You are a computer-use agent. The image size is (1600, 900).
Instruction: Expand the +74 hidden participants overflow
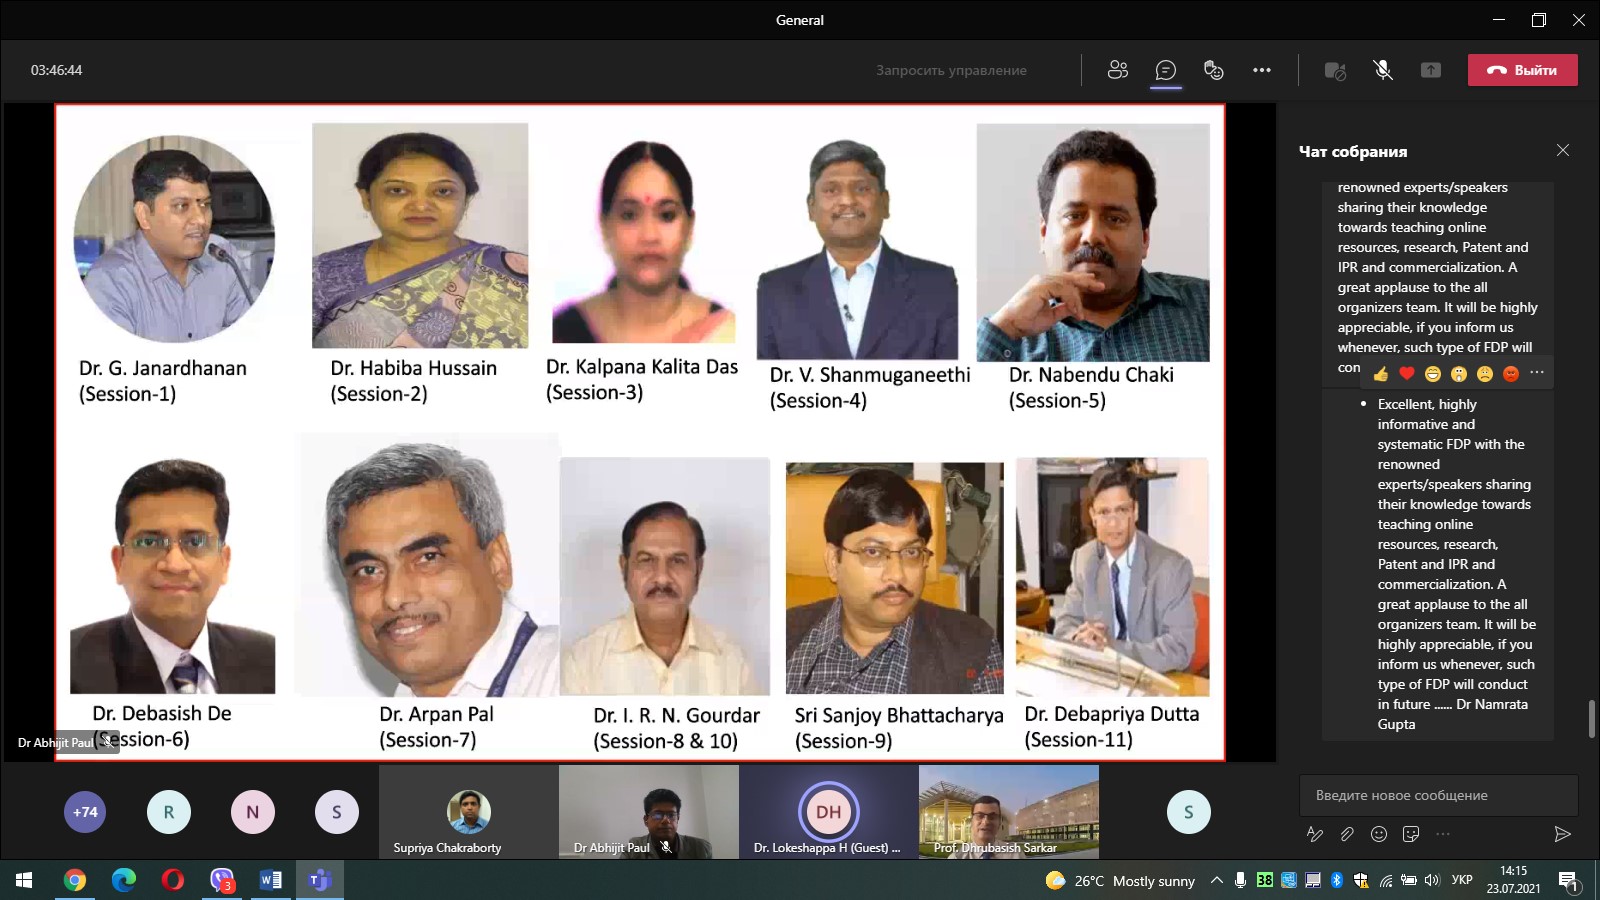(85, 812)
